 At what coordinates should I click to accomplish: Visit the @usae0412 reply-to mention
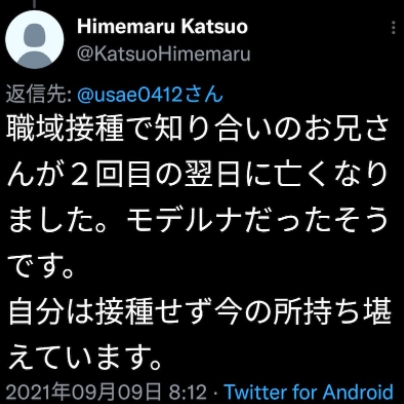tap(130, 95)
